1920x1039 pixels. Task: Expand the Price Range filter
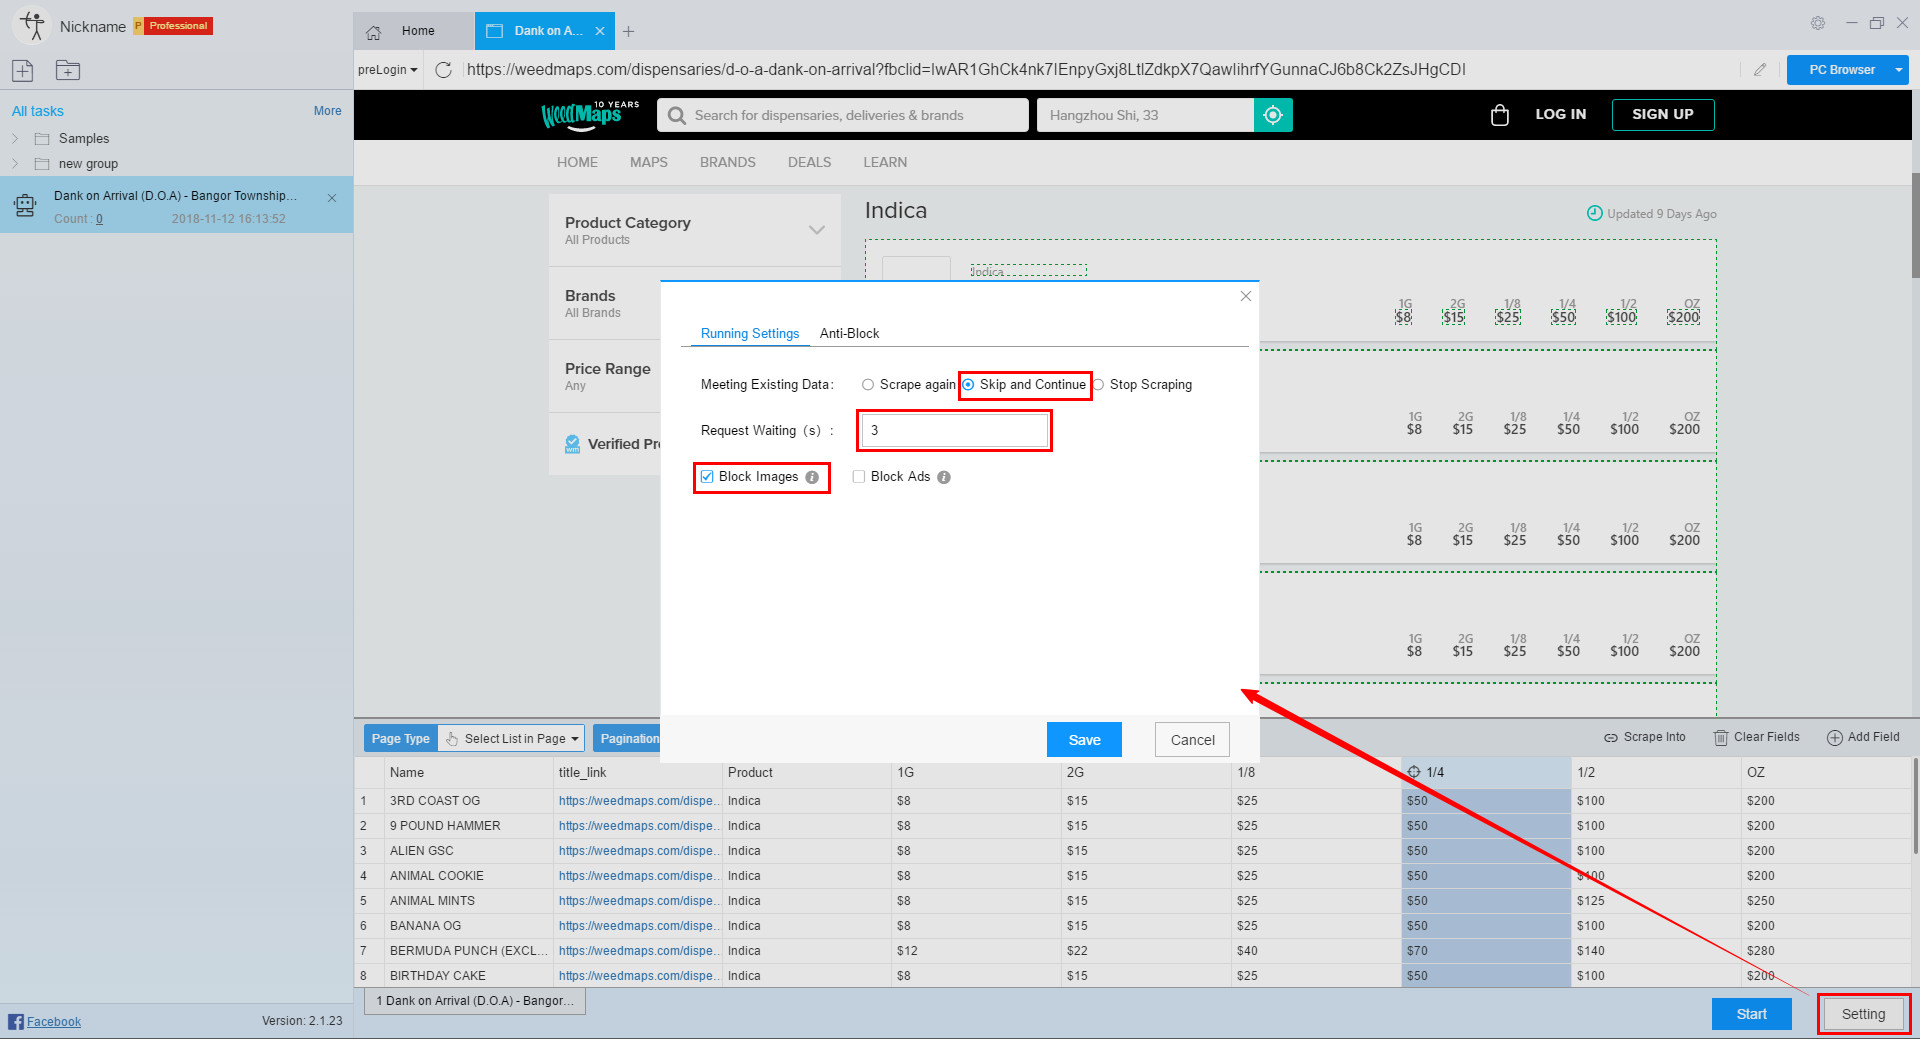click(605, 376)
